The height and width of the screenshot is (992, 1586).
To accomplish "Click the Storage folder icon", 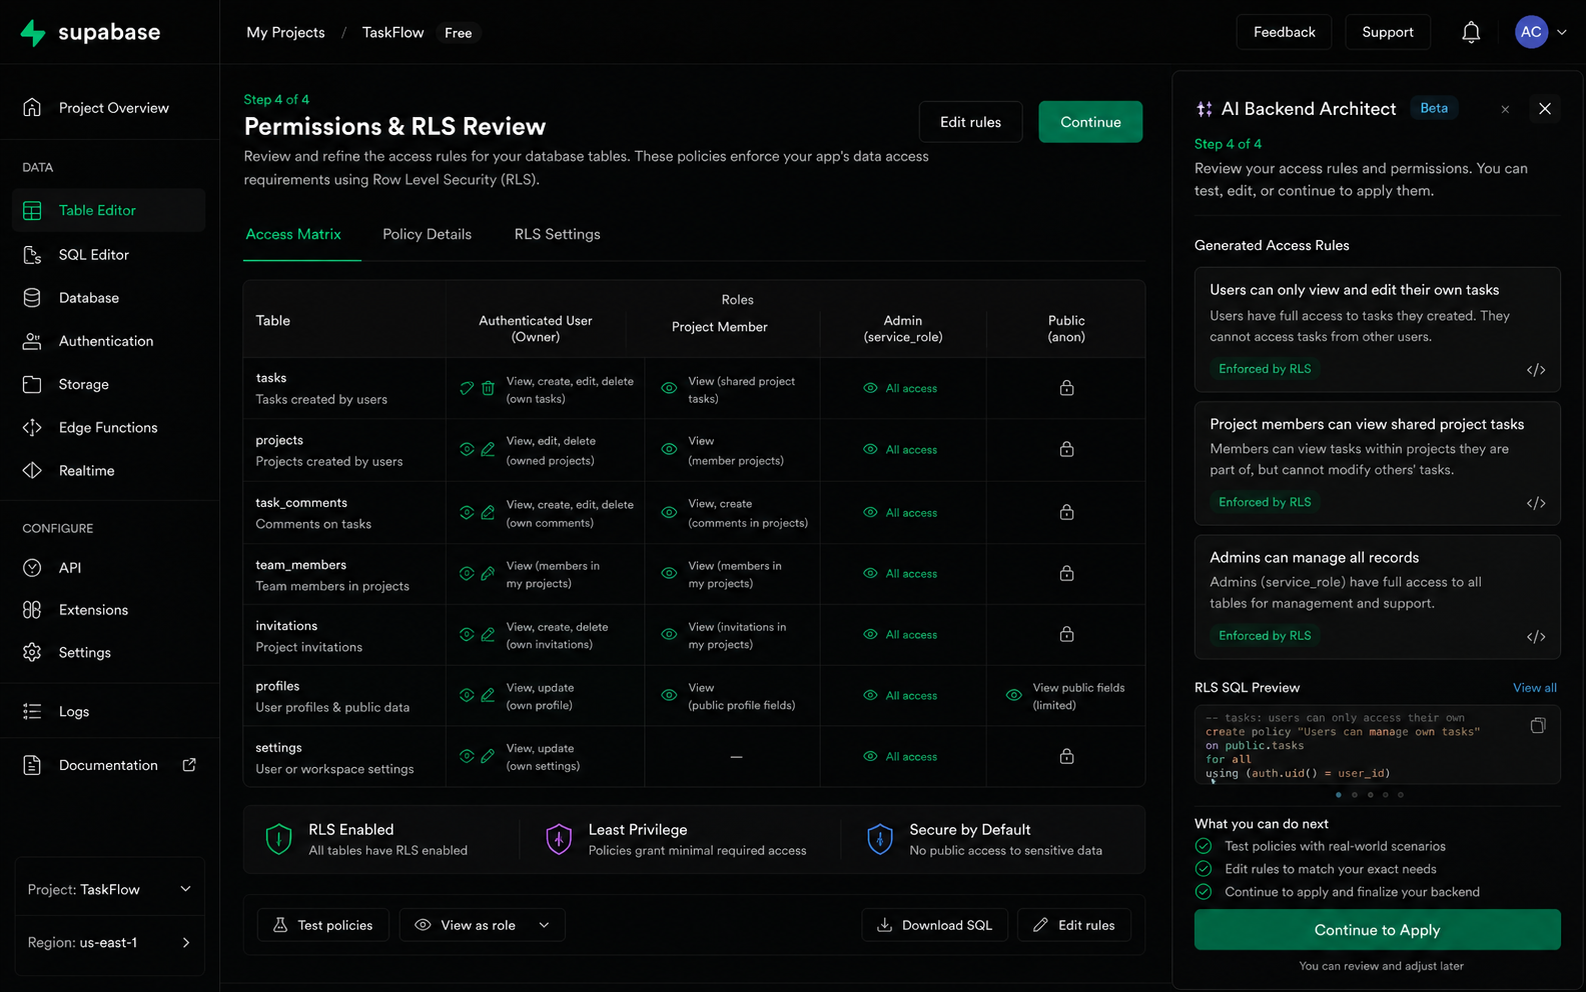I will pos(32,384).
